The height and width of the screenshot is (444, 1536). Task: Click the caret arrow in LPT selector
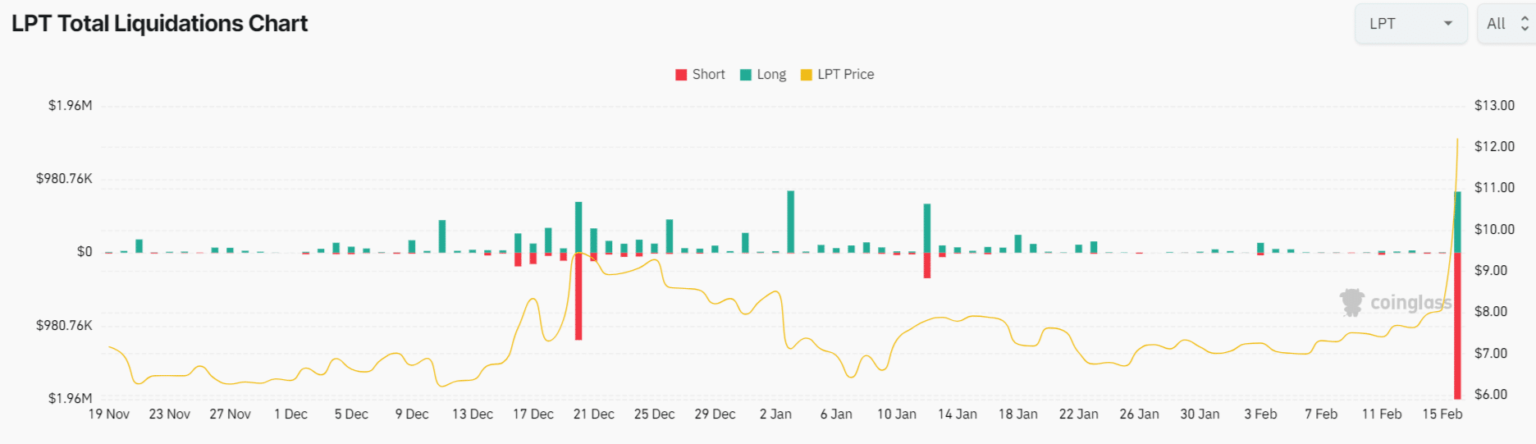point(1448,24)
